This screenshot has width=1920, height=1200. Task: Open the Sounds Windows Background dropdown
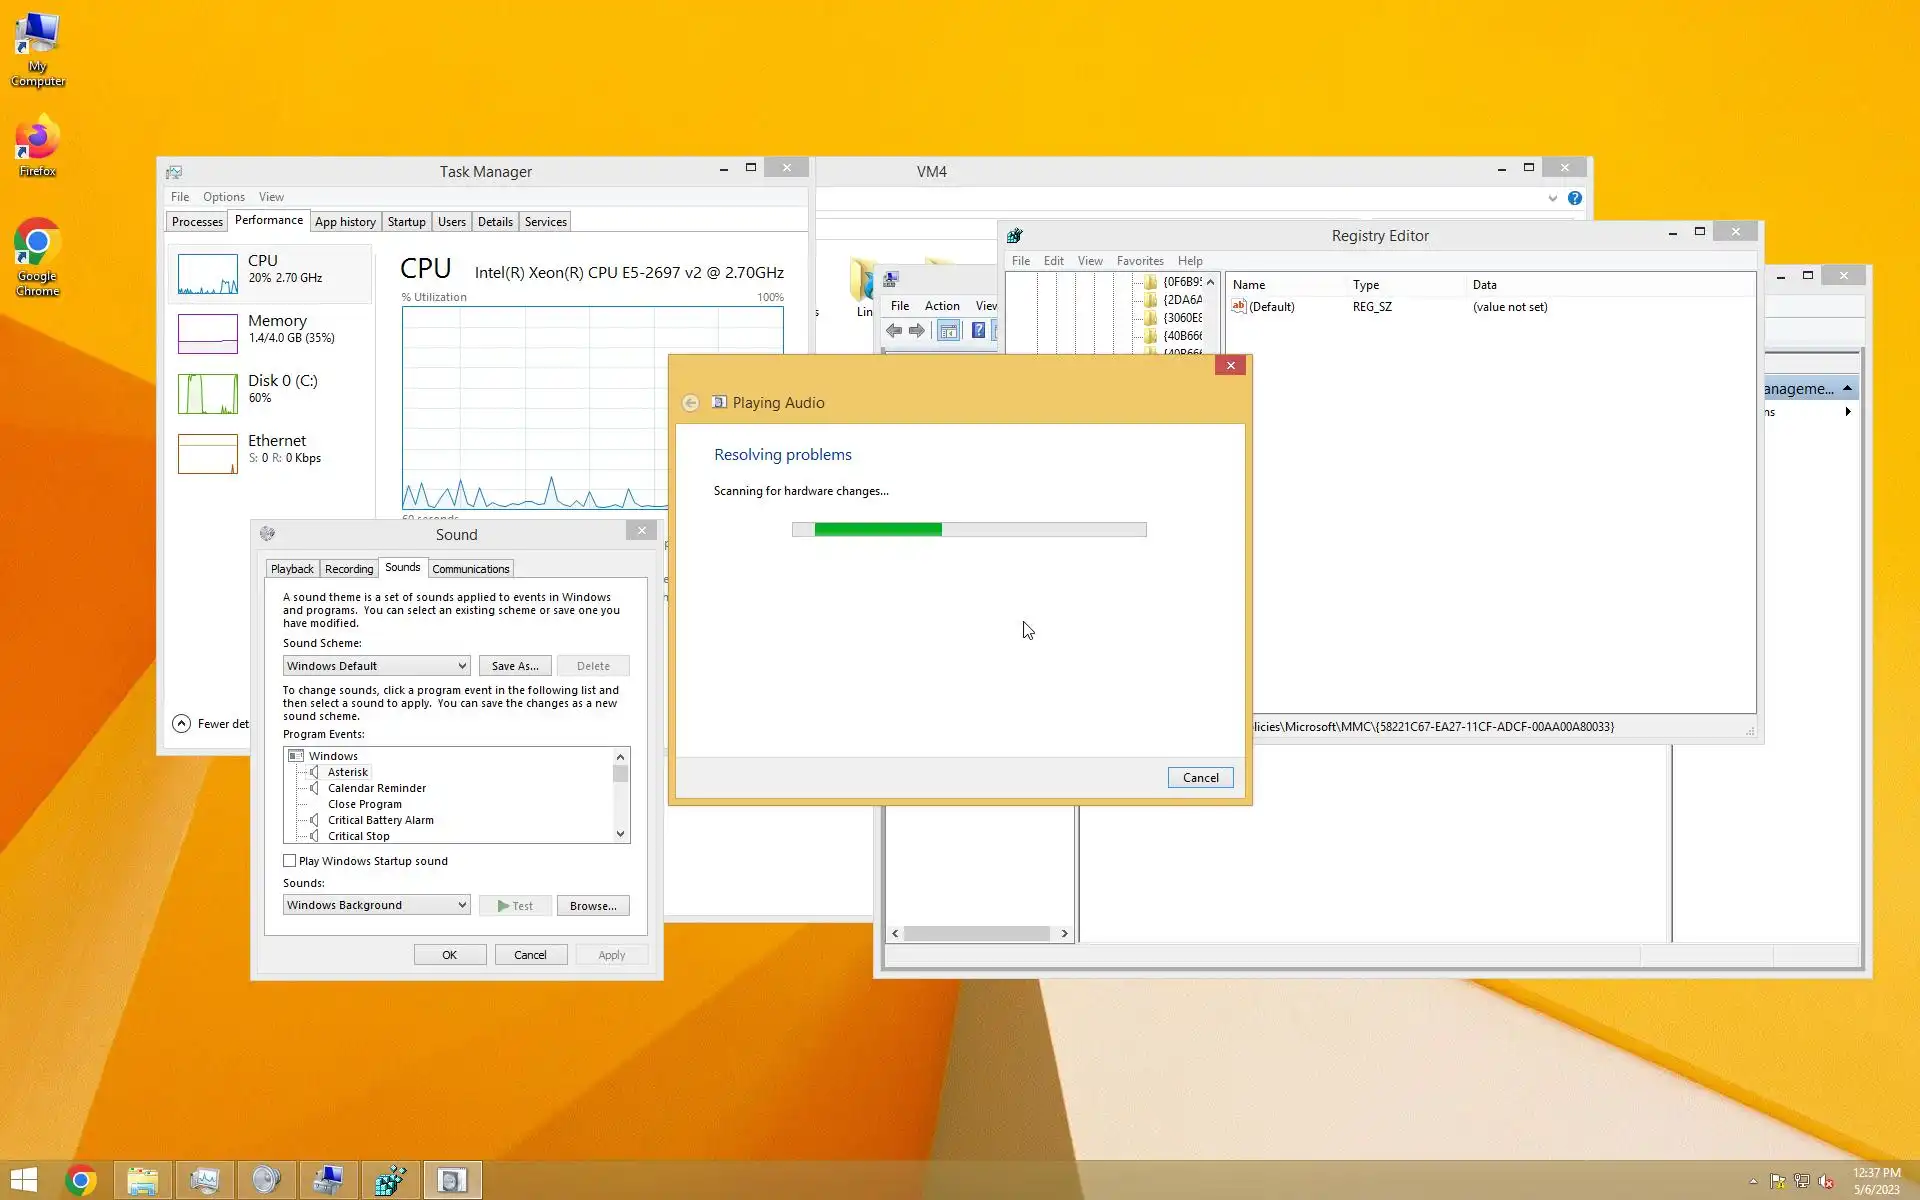pos(376,905)
